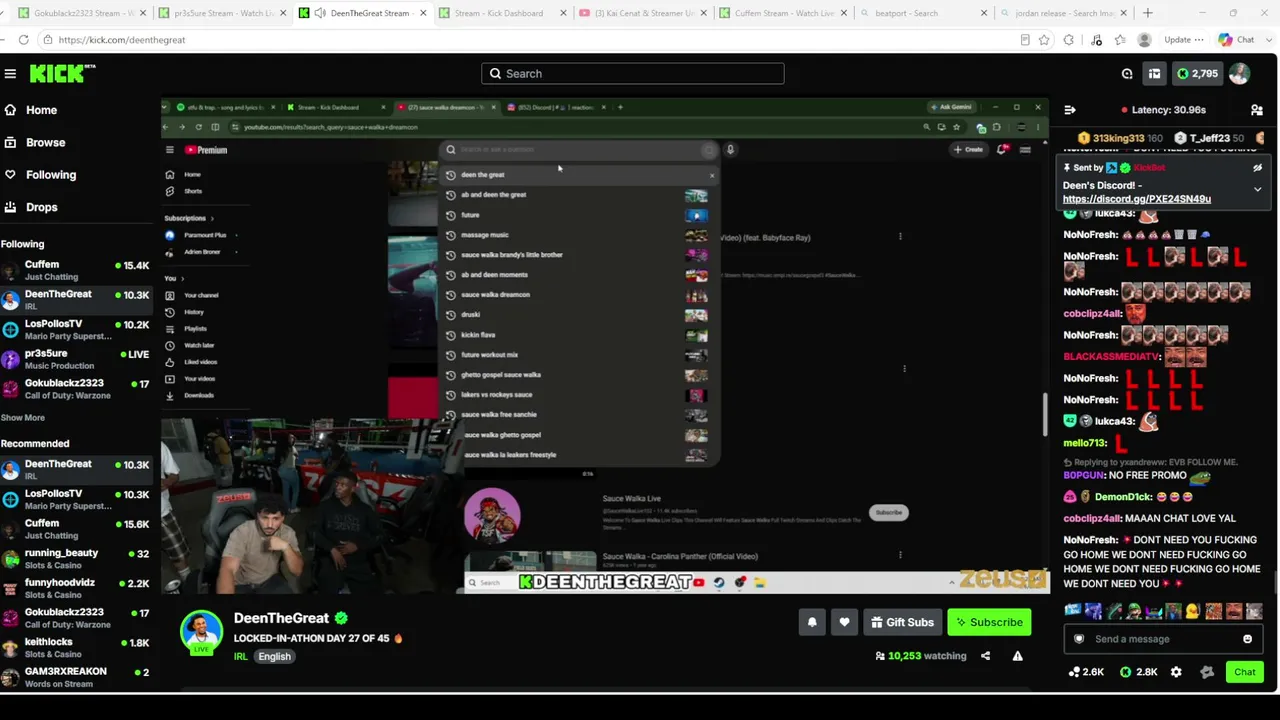Open the 2.8K KICKs gifting option
This screenshot has width=1280, height=720.
1139,672
